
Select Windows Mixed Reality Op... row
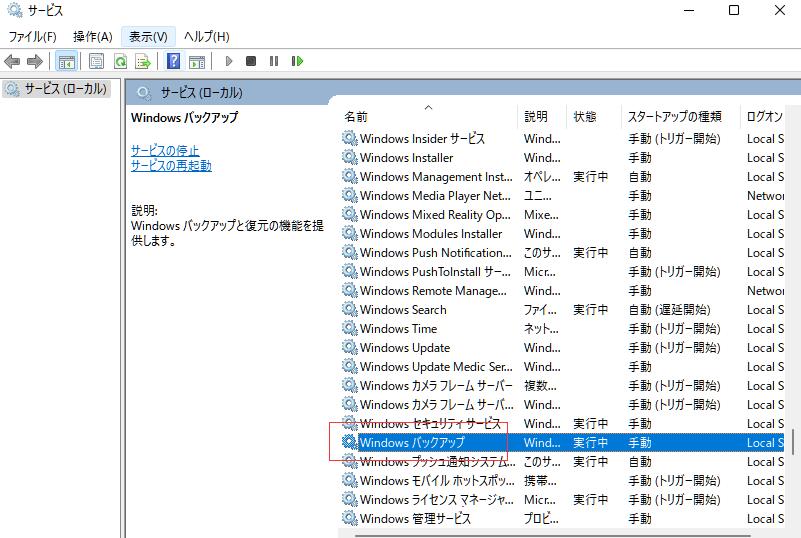click(562, 215)
